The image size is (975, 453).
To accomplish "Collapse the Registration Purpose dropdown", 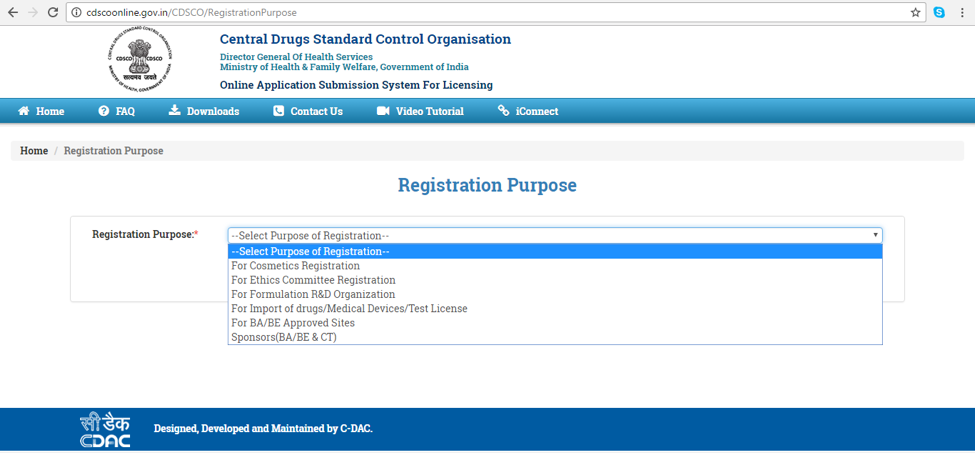I will point(555,235).
